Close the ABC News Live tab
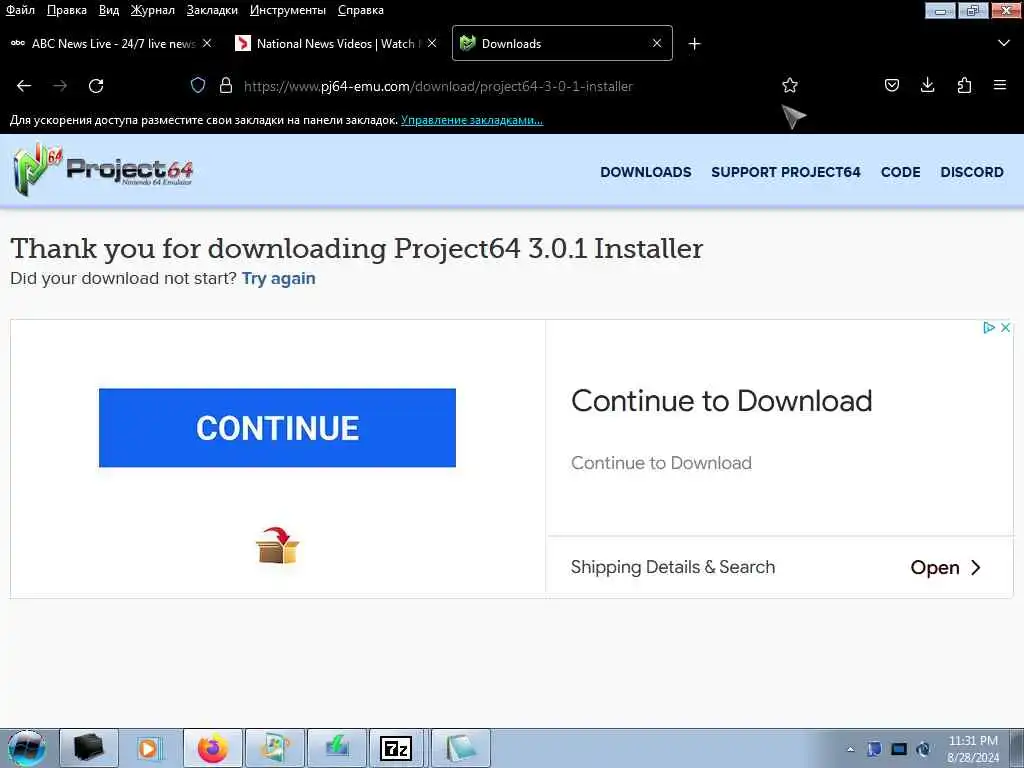The width and height of the screenshot is (1024, 768). [x=207, y=43]
